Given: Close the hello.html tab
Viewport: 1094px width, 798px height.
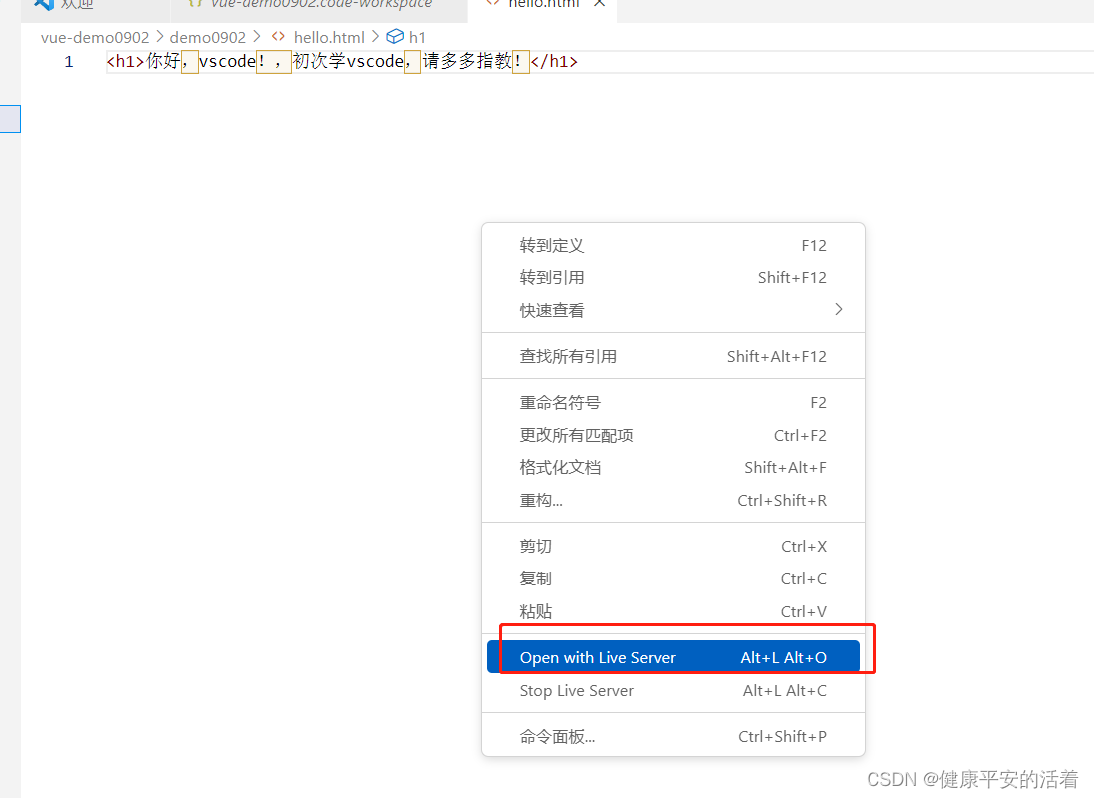Looking at the screenshot, I should coord(599,4).
